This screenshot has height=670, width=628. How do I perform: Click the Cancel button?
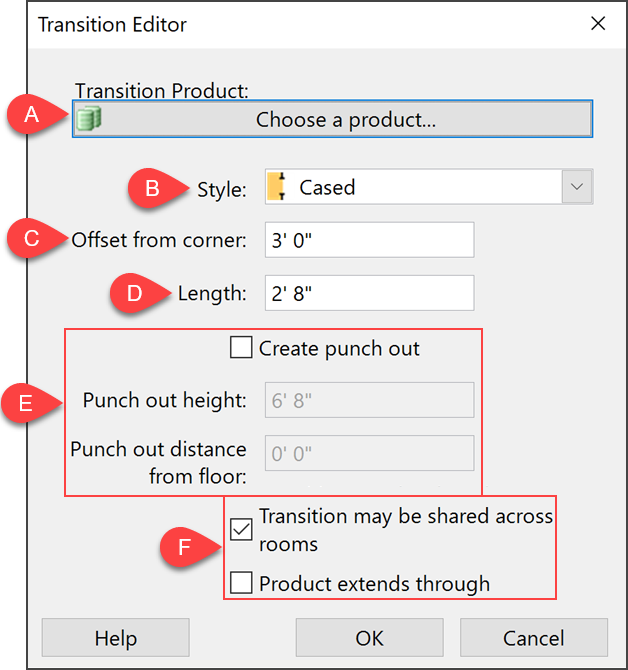pyautogui.click(x=534, y=638)
